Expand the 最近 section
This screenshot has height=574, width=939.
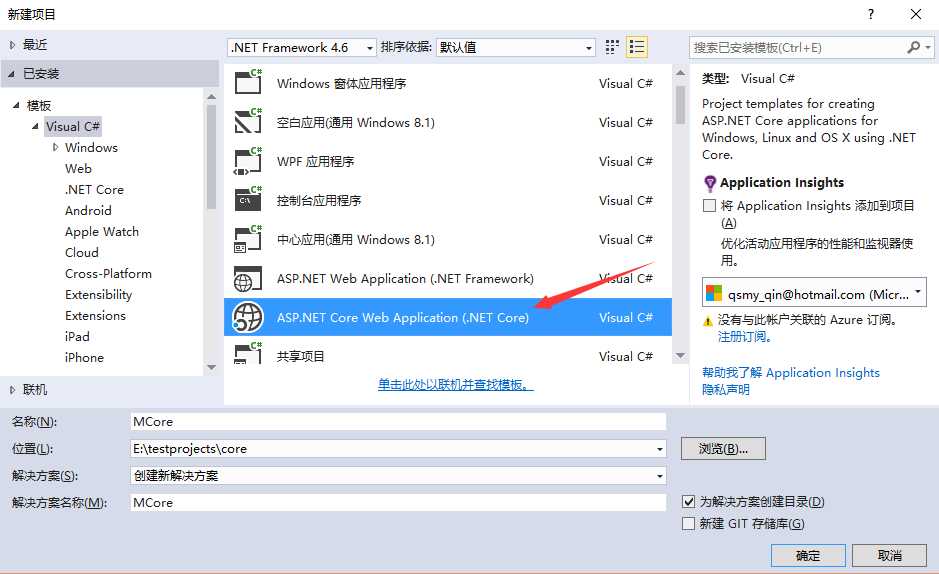tap(12, 45)
